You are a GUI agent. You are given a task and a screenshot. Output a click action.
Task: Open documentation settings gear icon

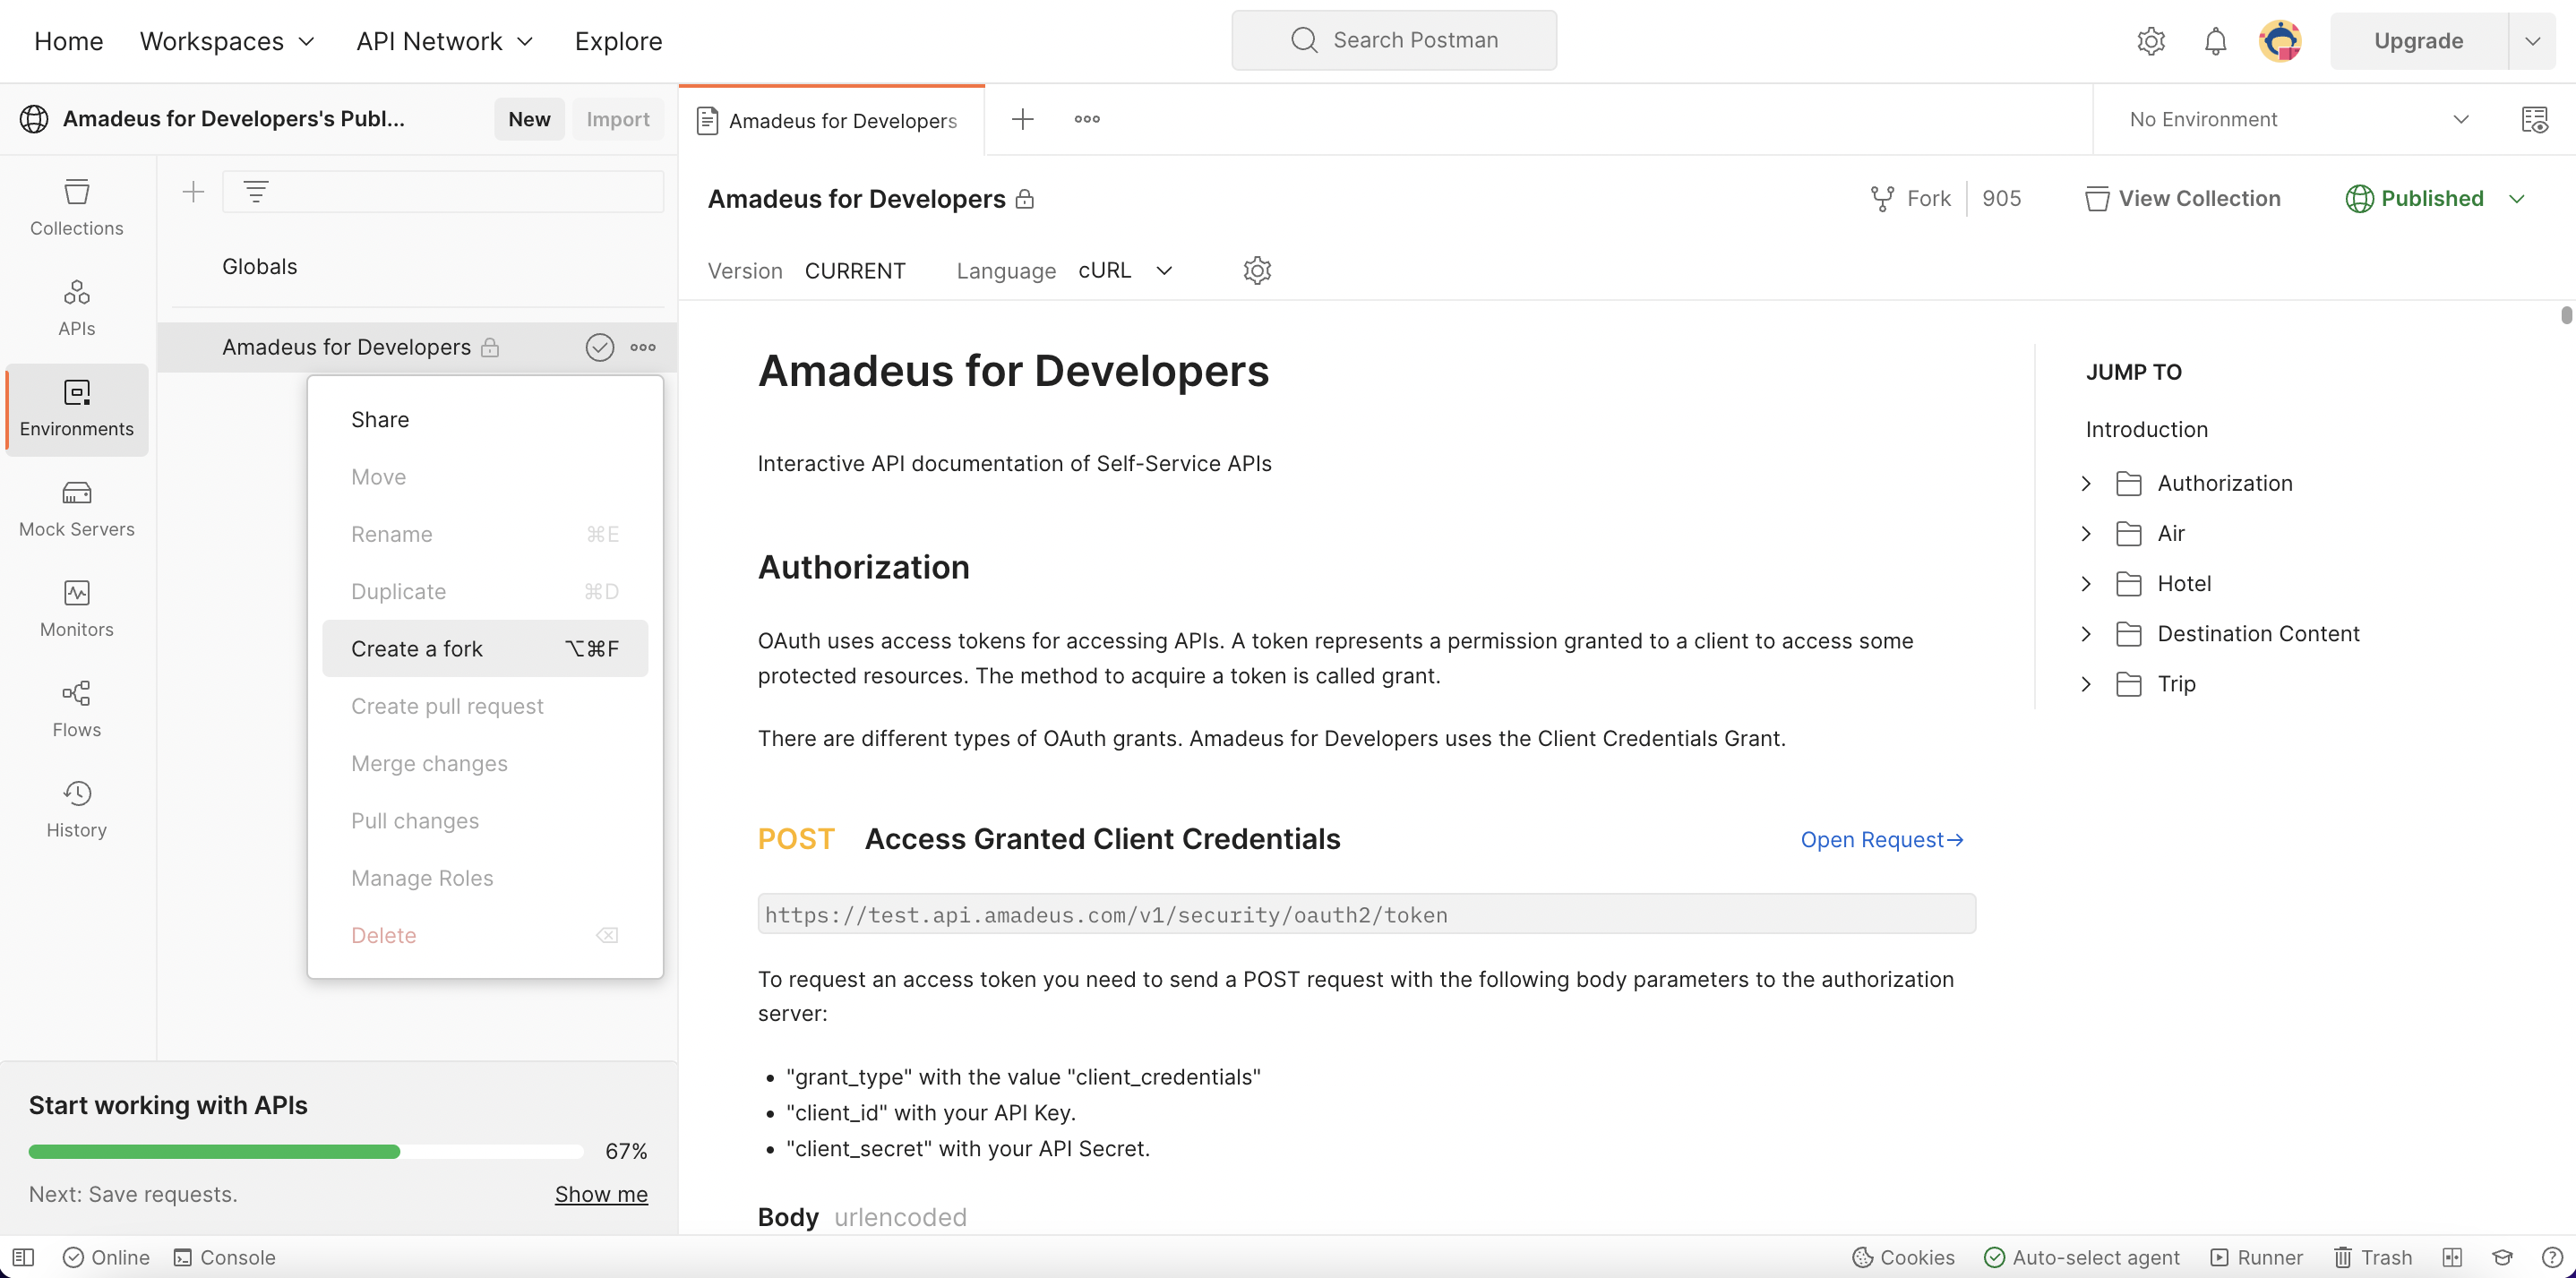[x=1257, y=270]
